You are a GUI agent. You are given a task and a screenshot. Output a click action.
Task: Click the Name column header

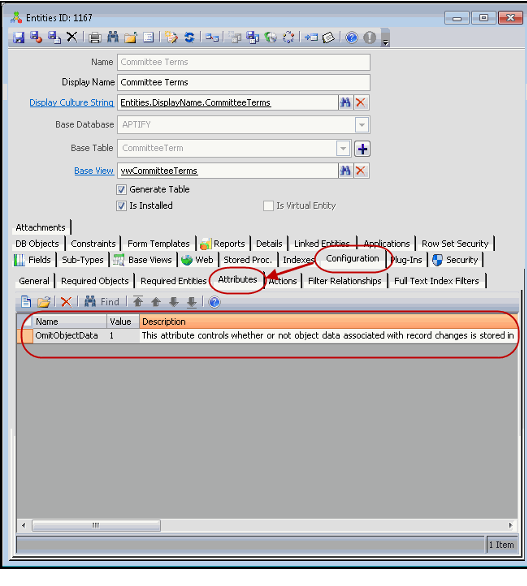click(x=69, y=322)
